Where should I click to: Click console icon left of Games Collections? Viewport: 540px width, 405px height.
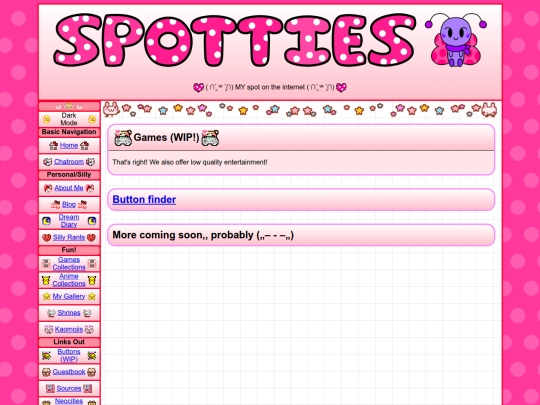point(46,263)
